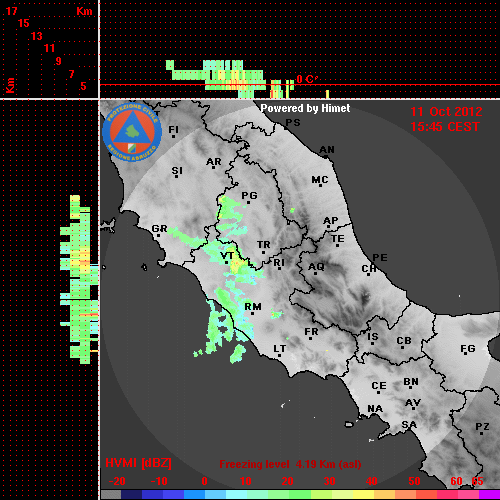The height and width of the screenshot is (500, 500).
Task: Click the 17 Km altitude scale label
Action: coord(12,11)
